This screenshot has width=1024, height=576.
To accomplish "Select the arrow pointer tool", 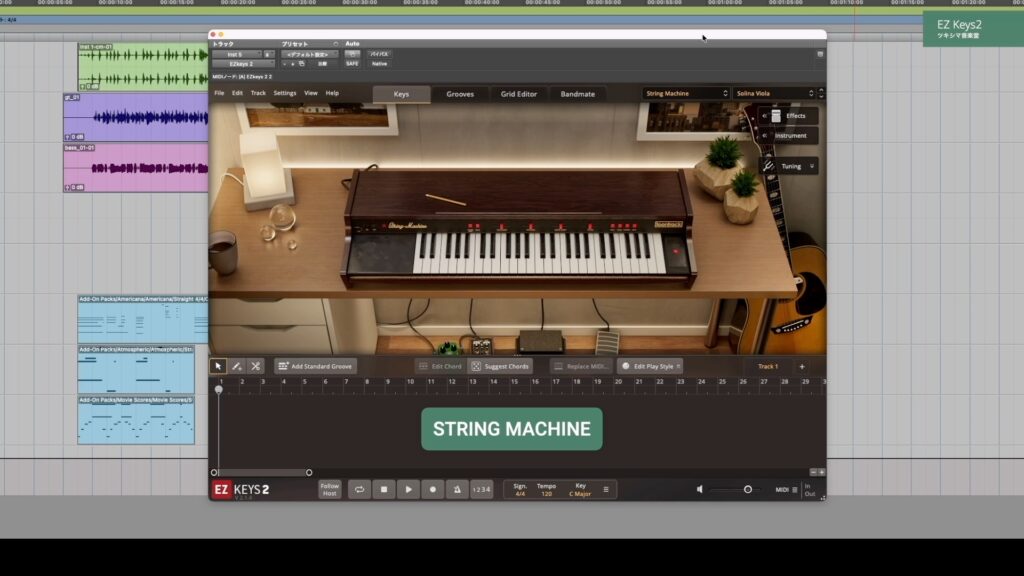I will [x=218, y=367].
